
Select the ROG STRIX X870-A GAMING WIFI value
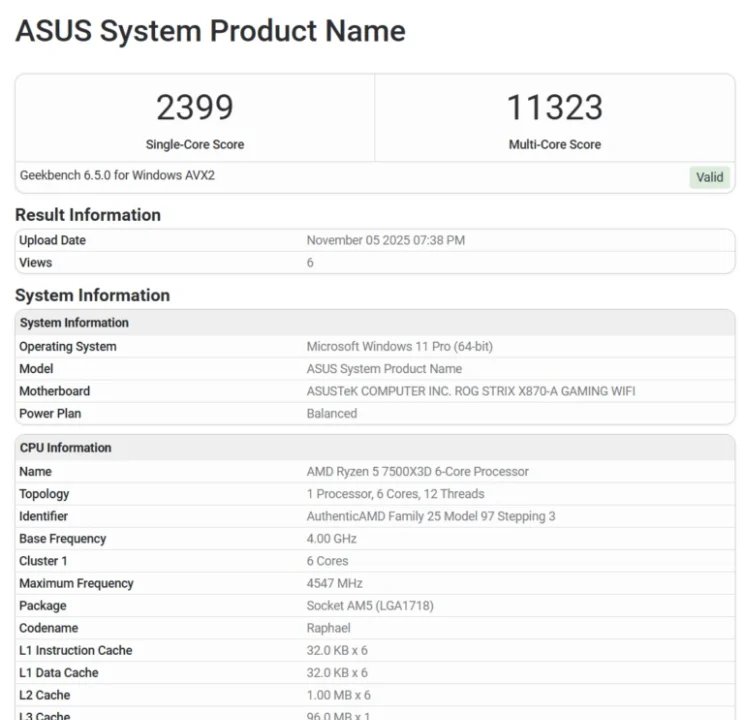pyautogui.click(x=471, y=391)
